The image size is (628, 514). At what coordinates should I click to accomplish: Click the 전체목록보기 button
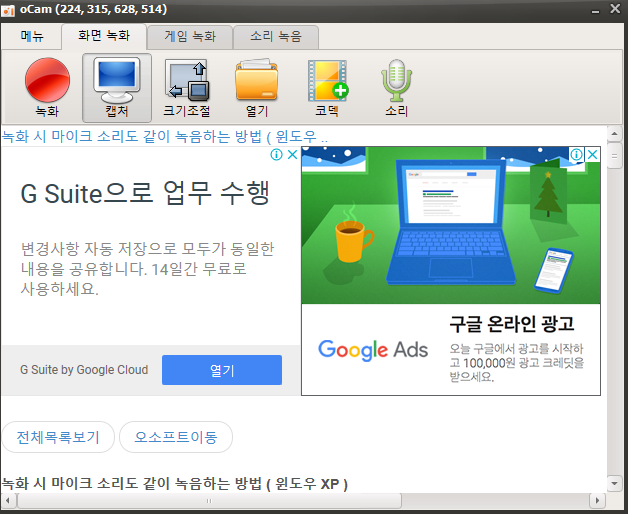click(58, 437)
